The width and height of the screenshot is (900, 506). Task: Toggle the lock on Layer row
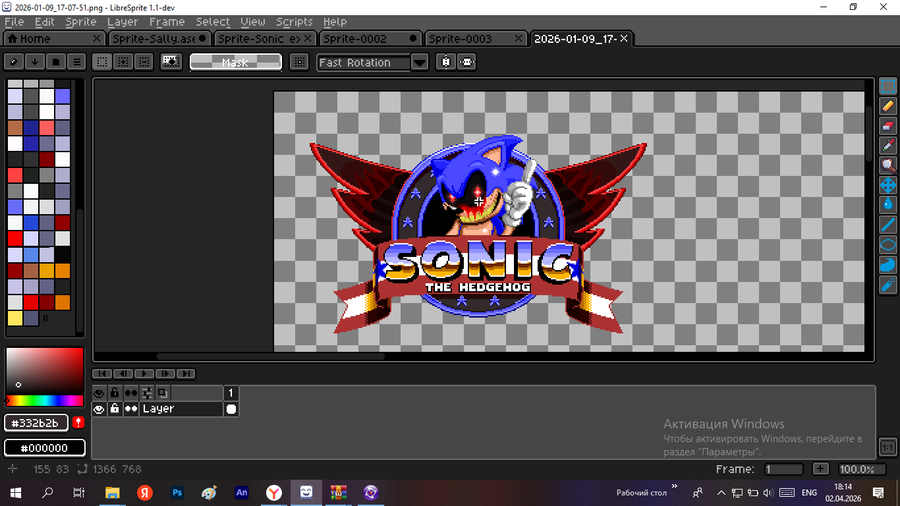pyautogui.click(x=115, y=409)
